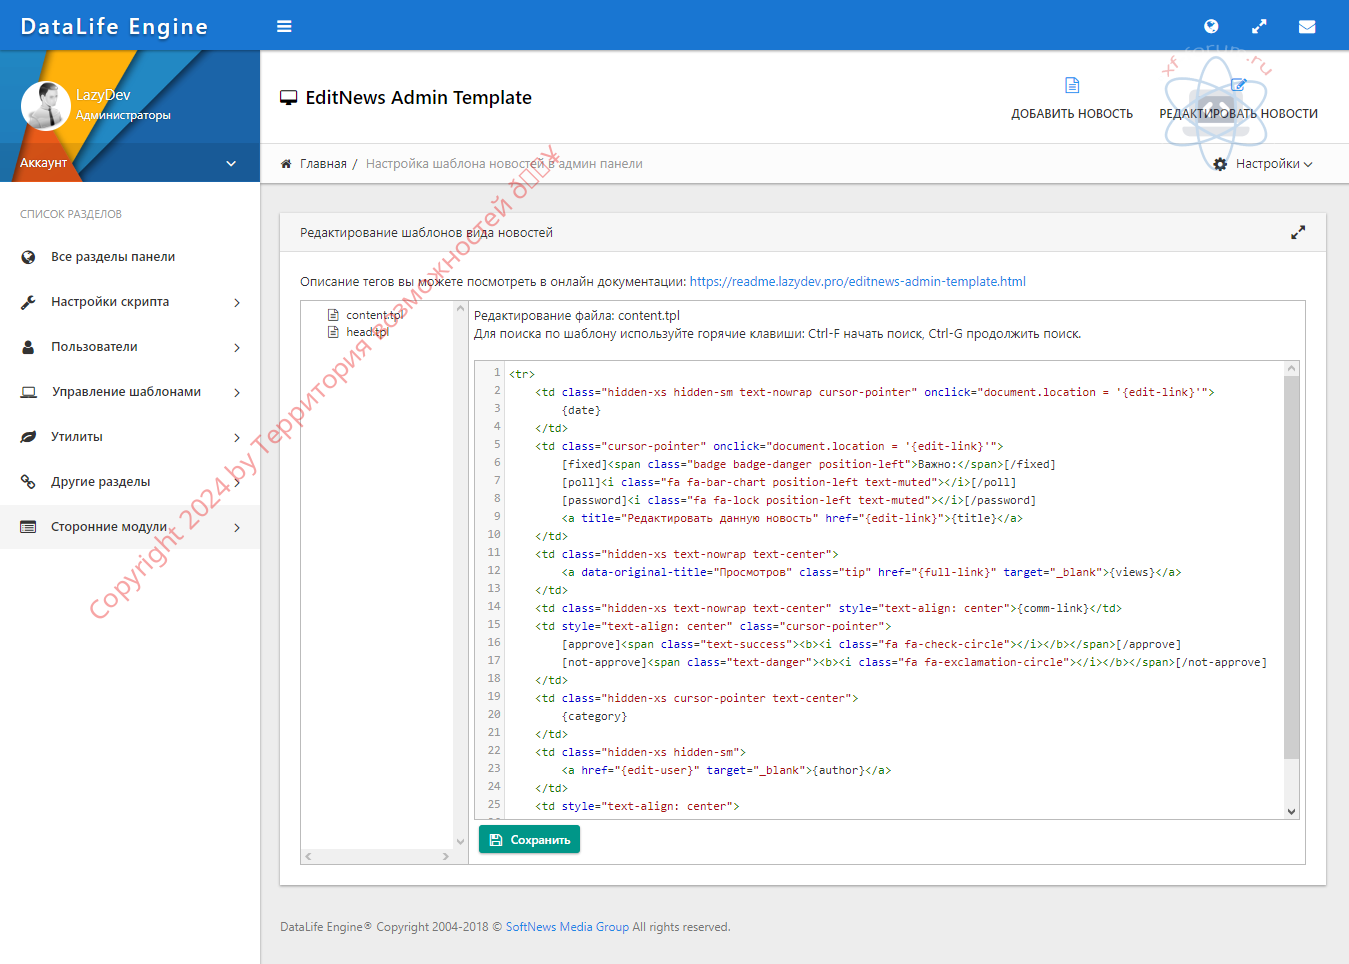Select head.tpl in file tree
Screen dimensions: 1349x964
(x=367, y=332)
